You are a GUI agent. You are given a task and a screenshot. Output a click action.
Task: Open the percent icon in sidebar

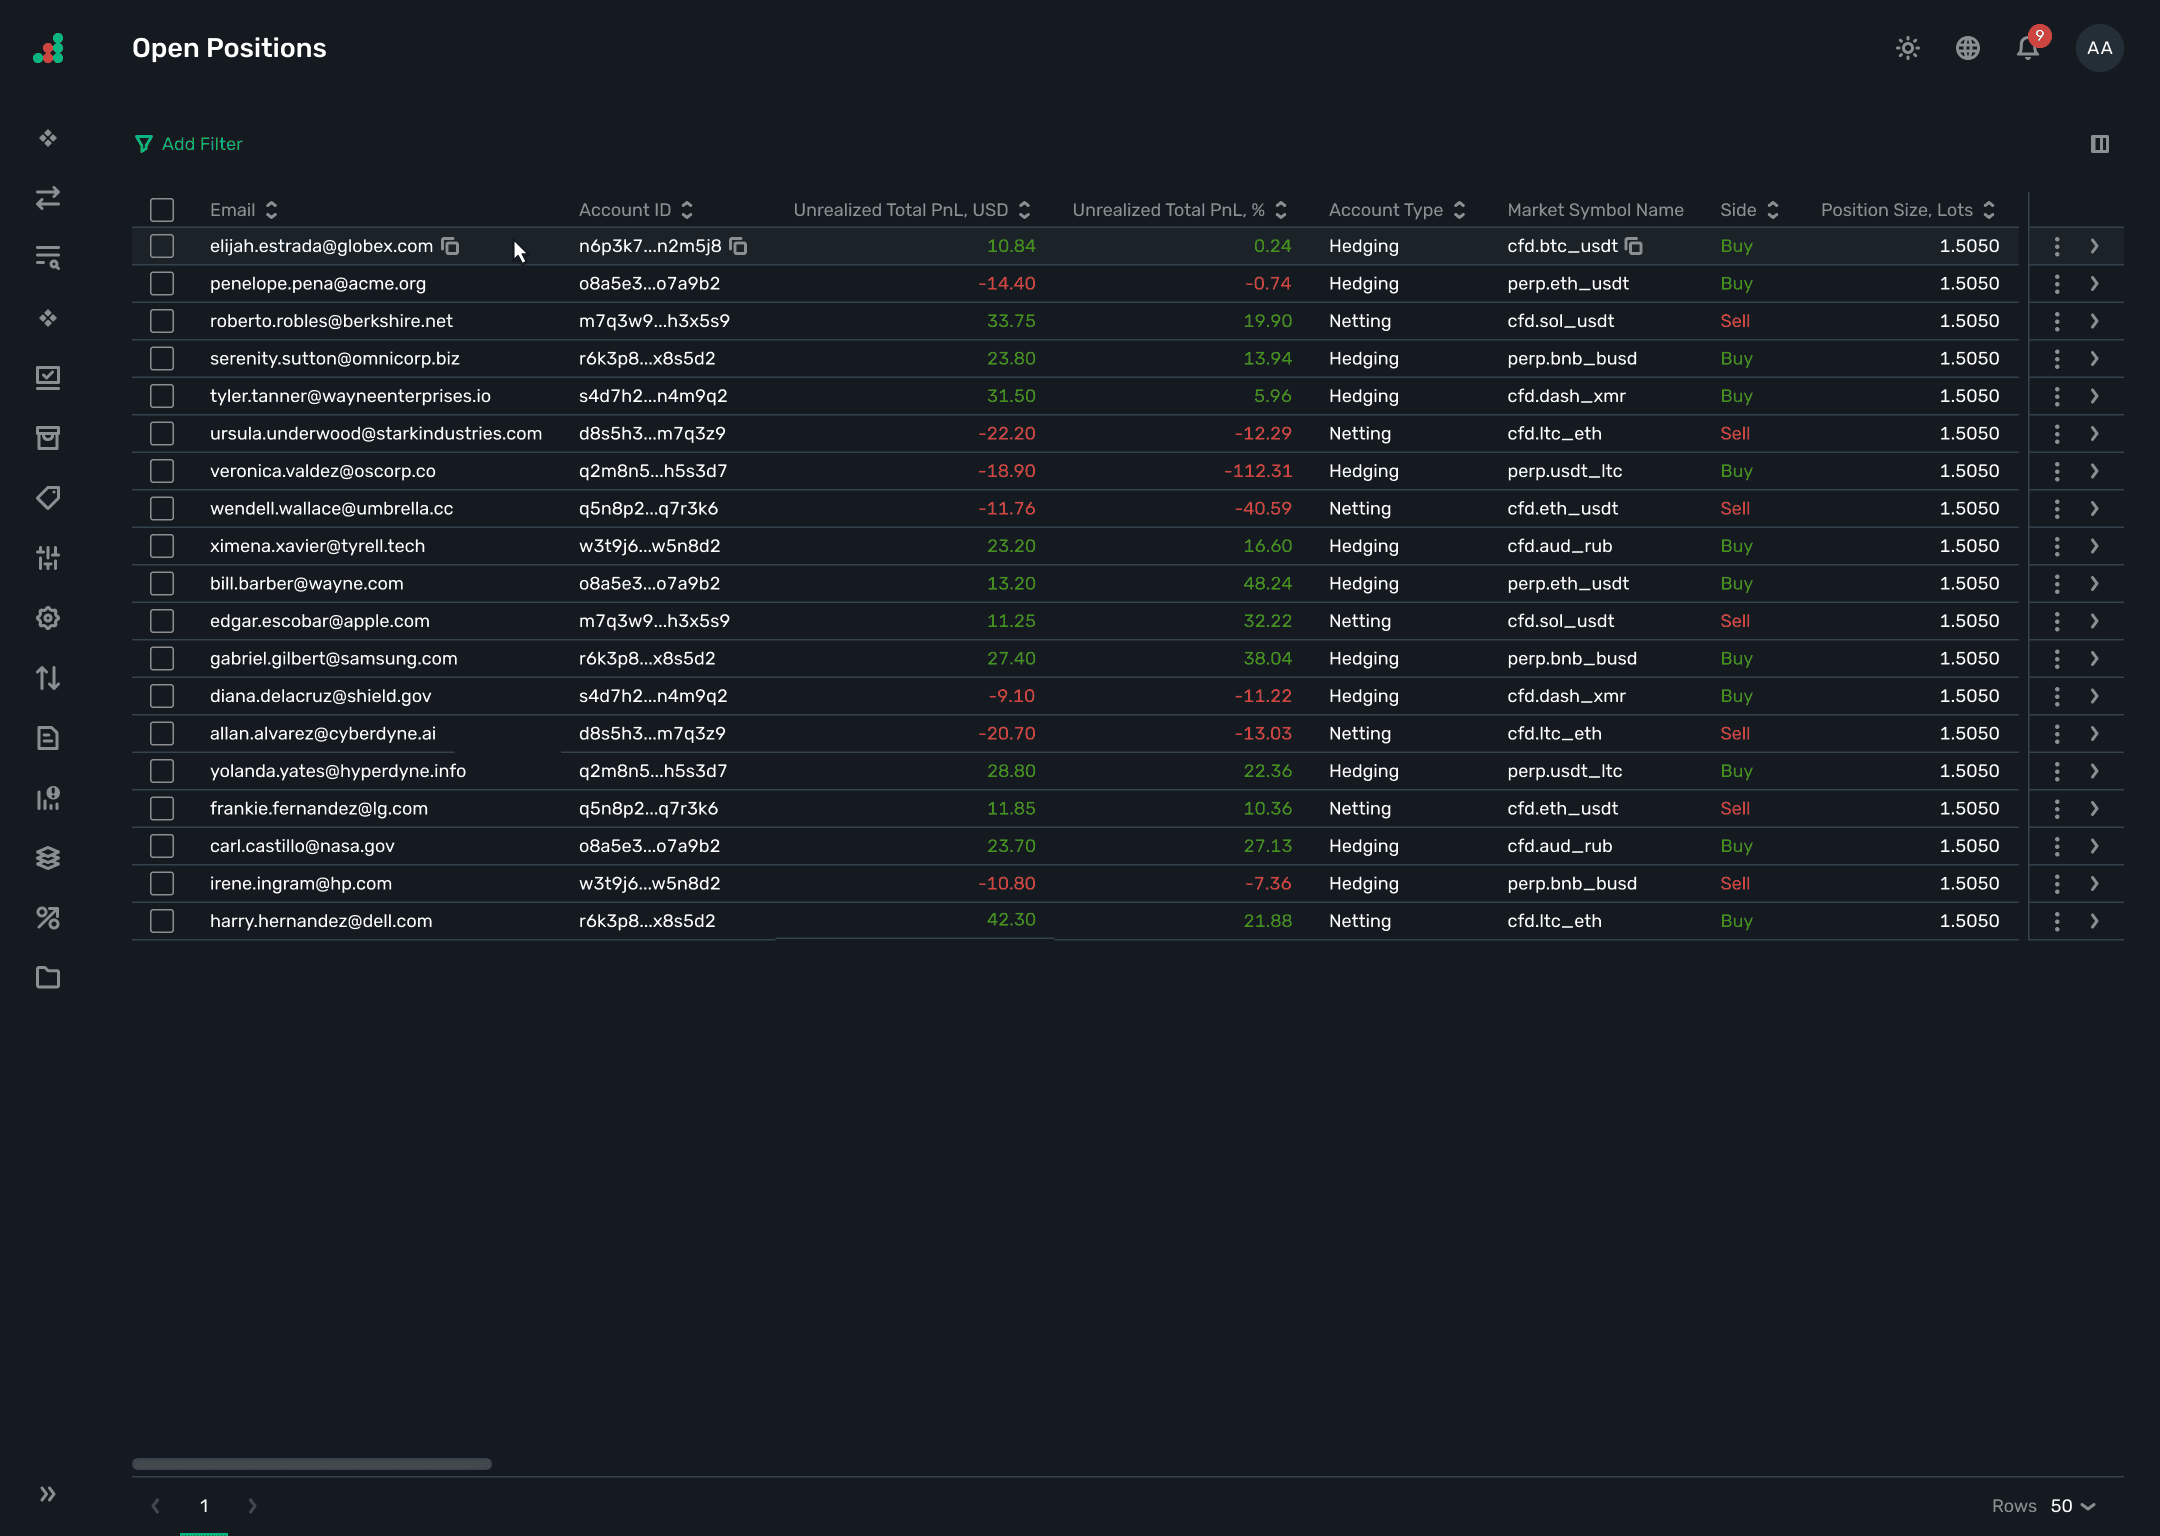click(48, 918)
